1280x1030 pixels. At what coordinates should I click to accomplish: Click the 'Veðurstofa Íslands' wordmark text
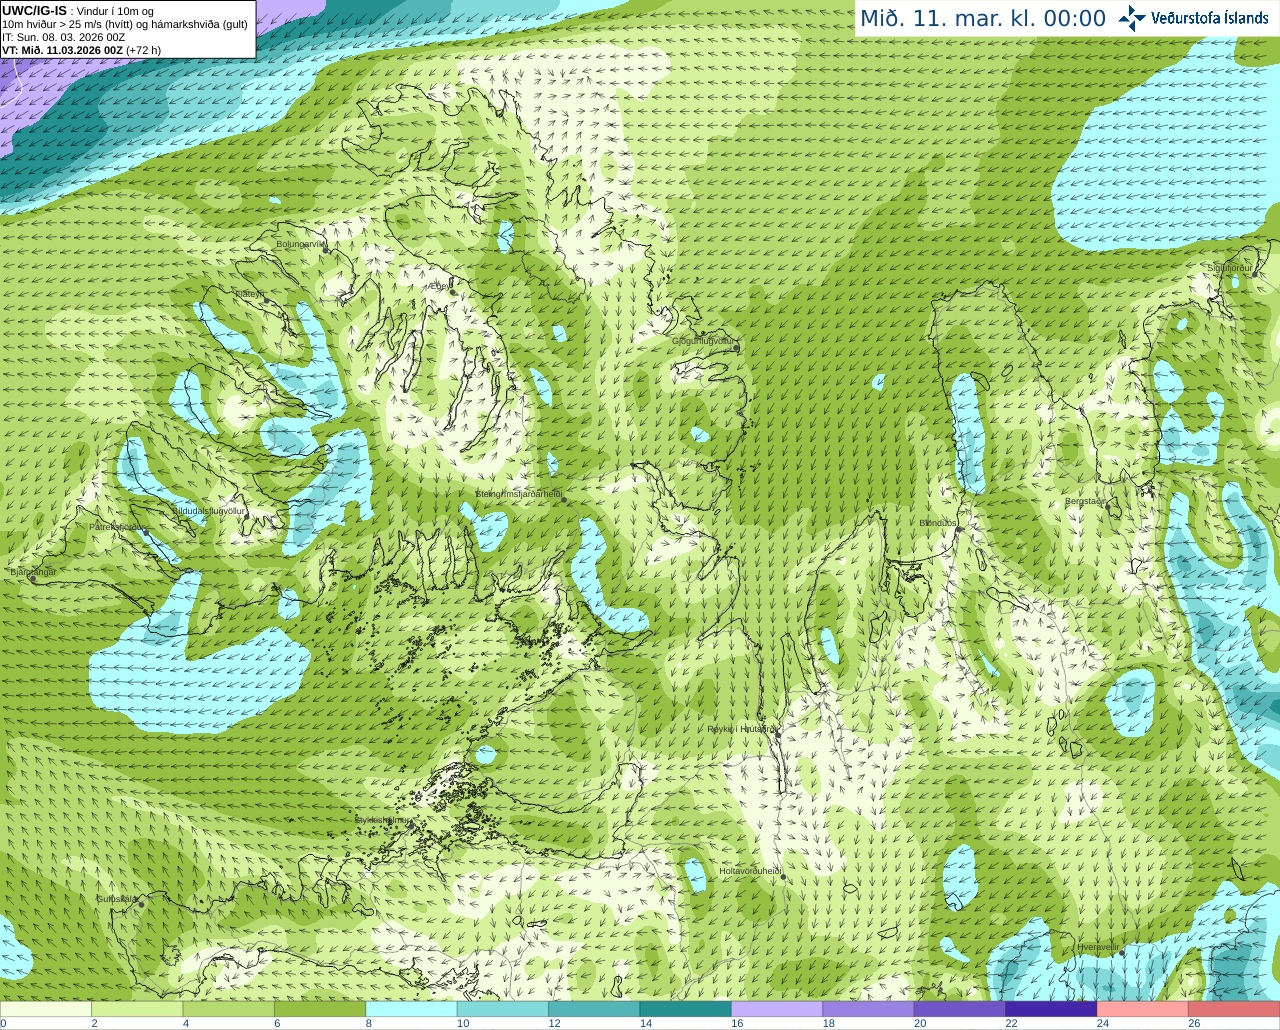pos(1210,18)
